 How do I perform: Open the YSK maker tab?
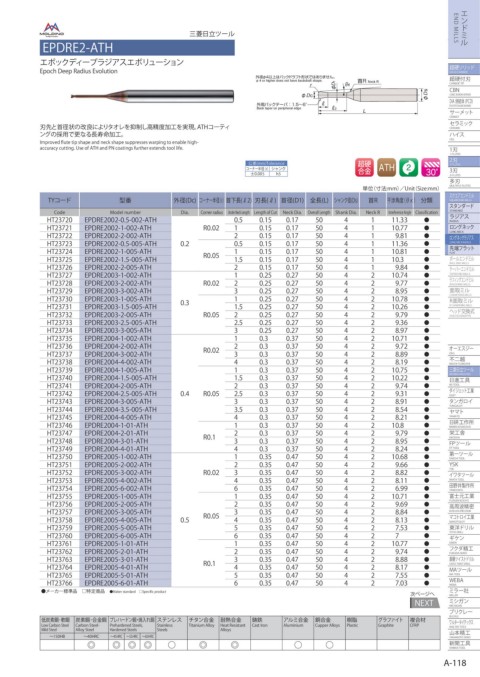click(464, 466)
